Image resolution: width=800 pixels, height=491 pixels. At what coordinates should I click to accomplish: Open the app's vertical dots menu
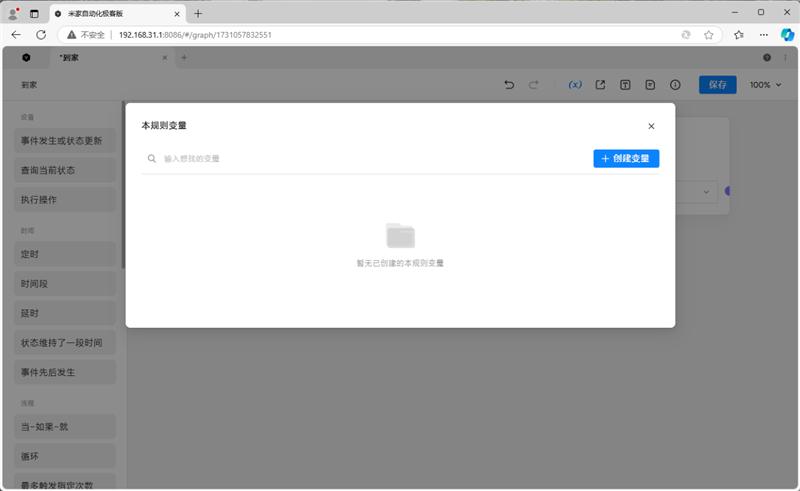point(785,58)
